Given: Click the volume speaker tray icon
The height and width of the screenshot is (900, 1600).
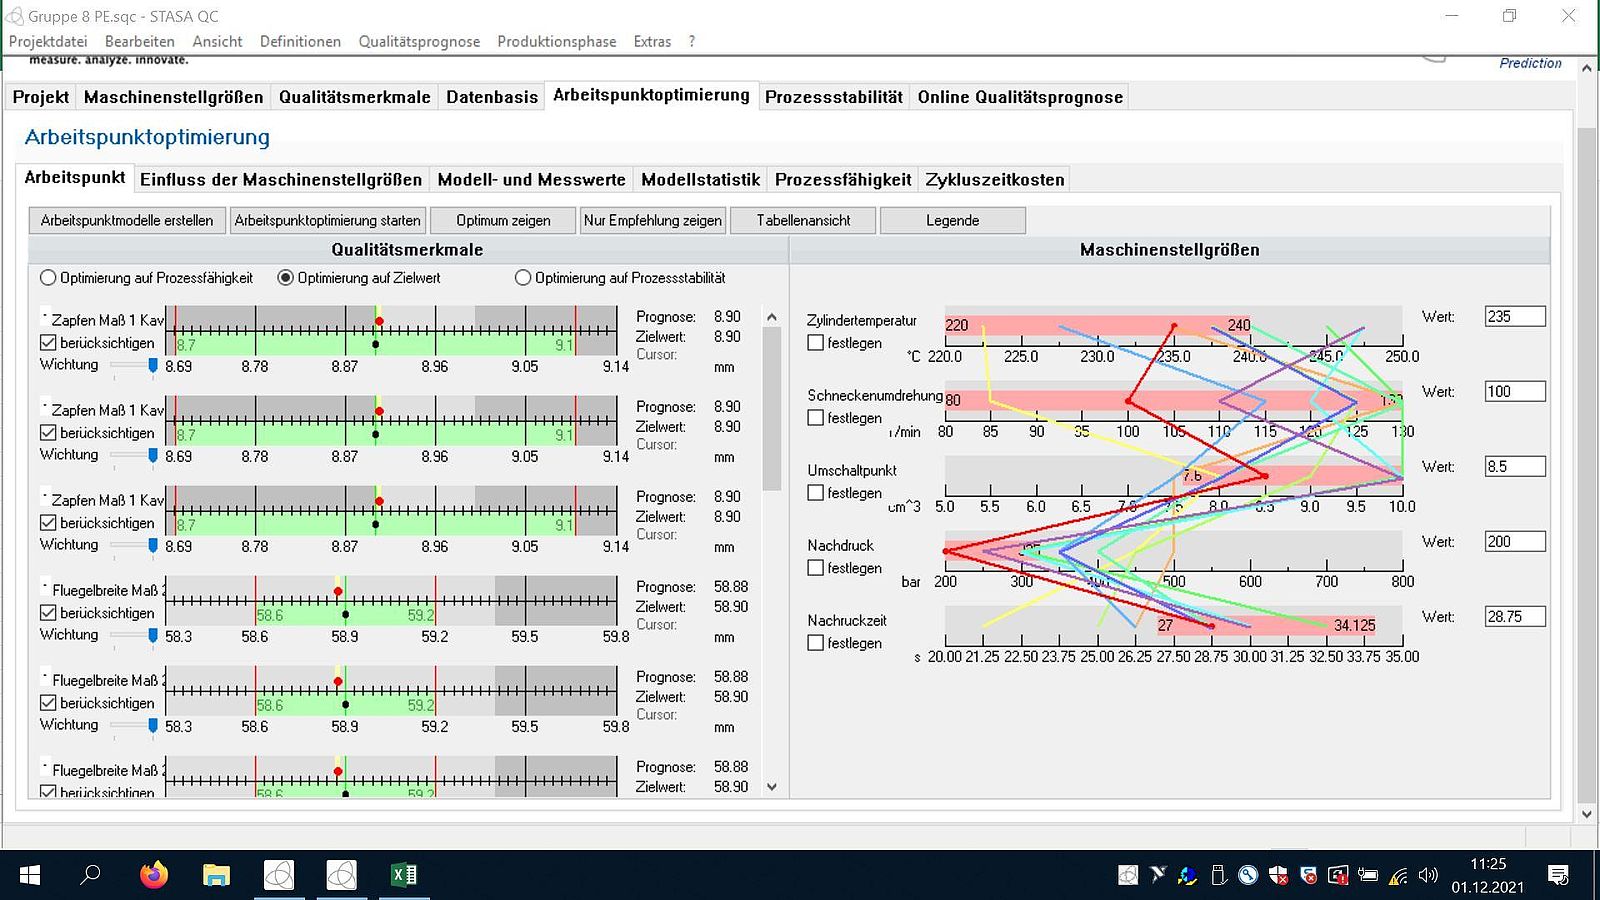Looking at the screenshot, I should point(1428,876).
